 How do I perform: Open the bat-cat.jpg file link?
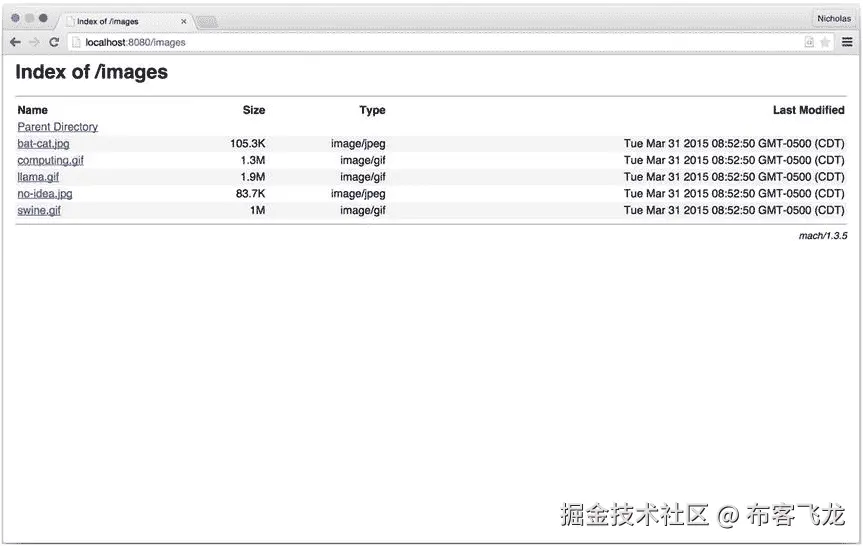tap(43, 144)
